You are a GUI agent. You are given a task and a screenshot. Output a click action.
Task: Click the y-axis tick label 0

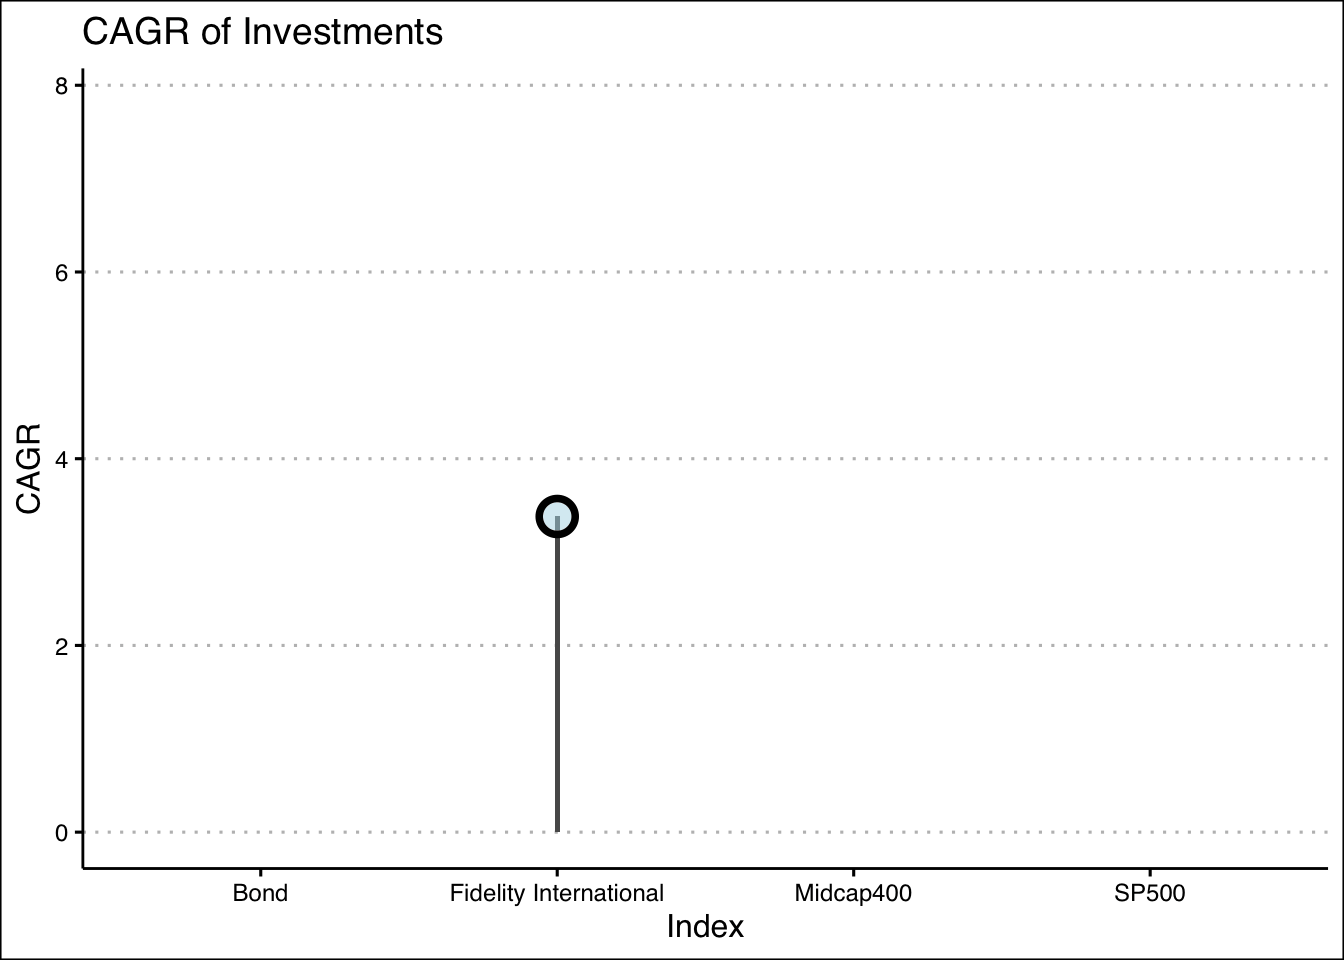point(62,832)
